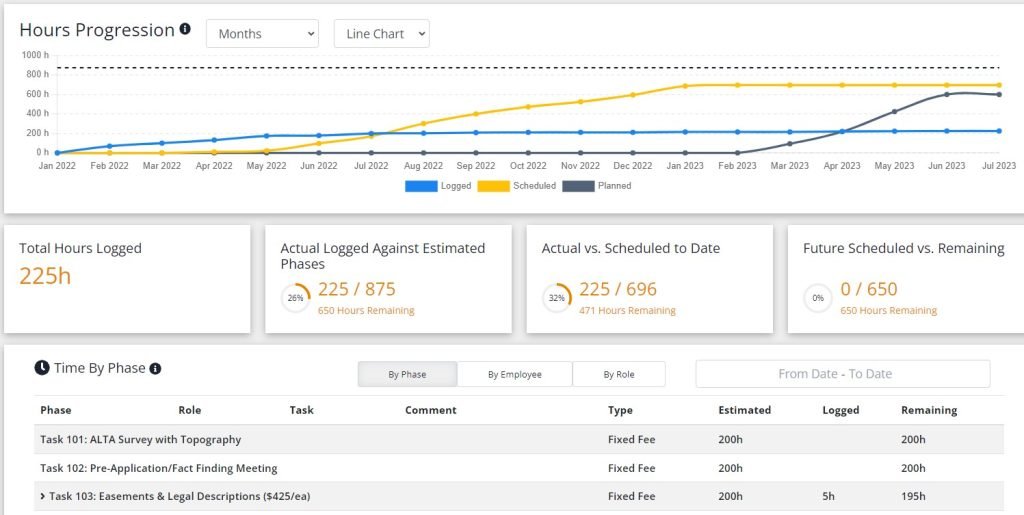Switch to the By Employee tab
The width and height of the screenshot is (1024, 515).
coord(515,375)
